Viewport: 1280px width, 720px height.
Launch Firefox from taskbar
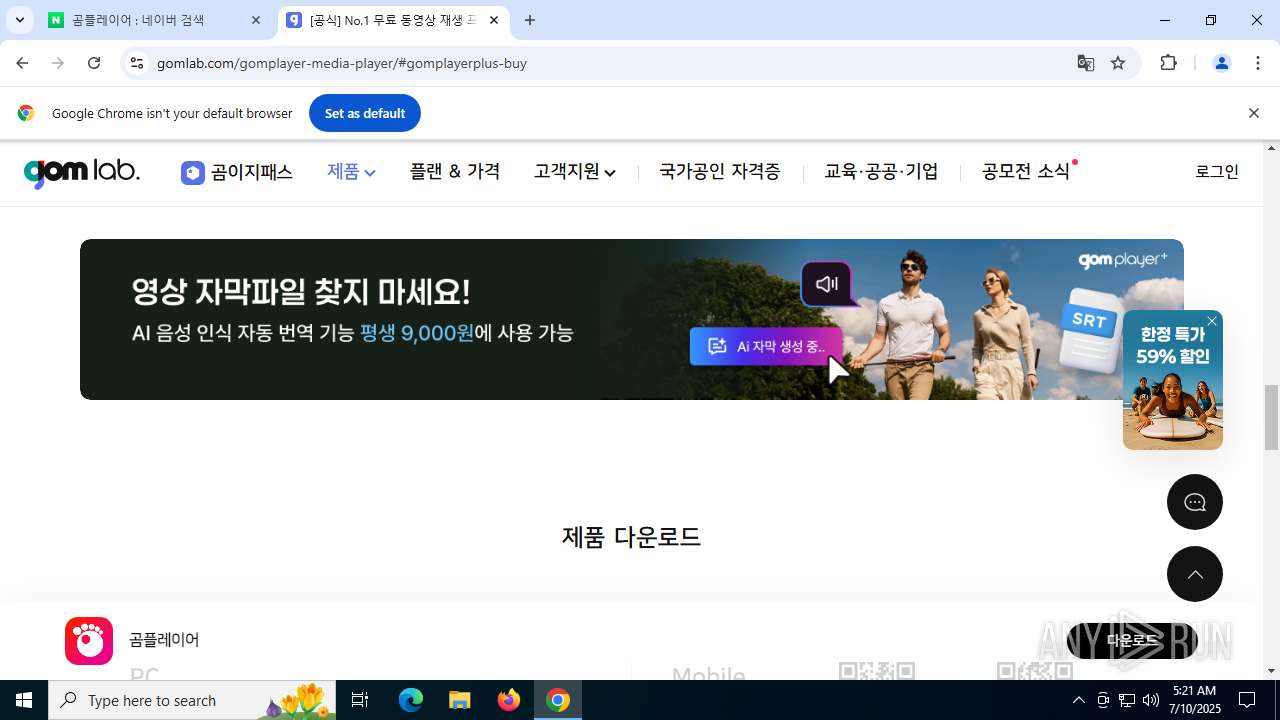coord(509,700)
